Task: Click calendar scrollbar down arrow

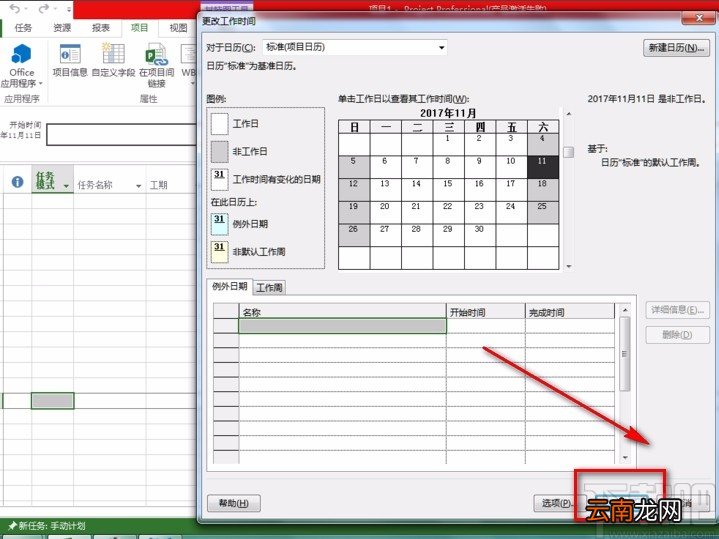Action: pos(569,266)
